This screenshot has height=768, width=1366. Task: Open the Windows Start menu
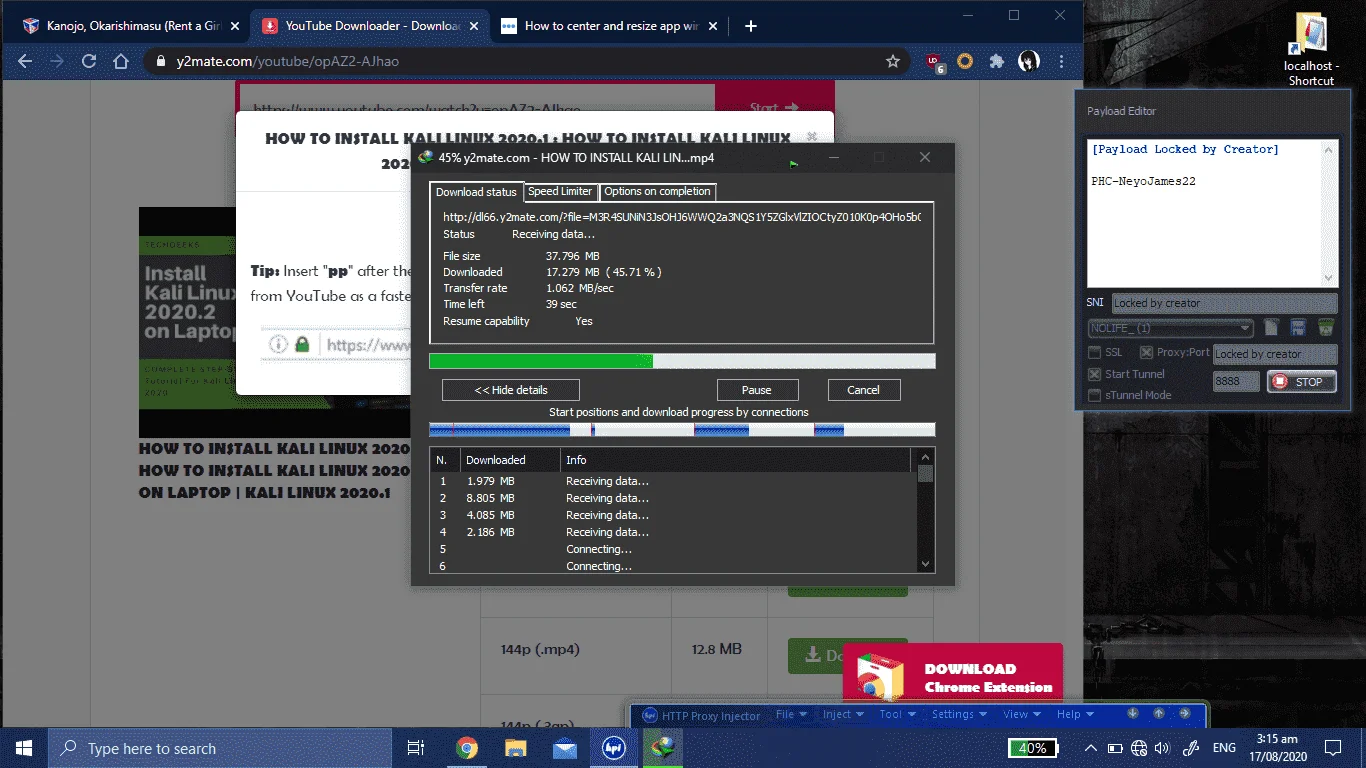(x=24, y=747)
